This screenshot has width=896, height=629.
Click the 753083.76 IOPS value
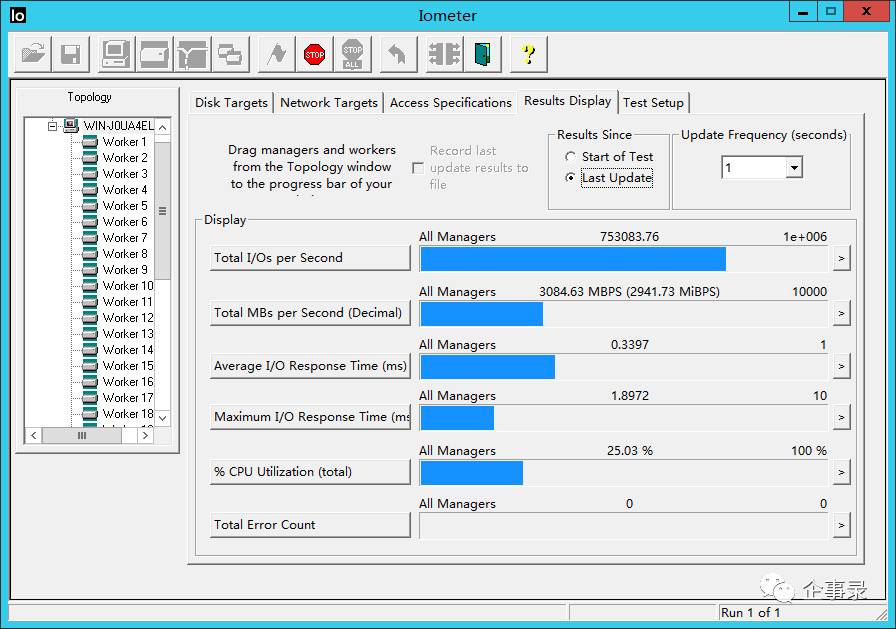[x=629, y=237]
